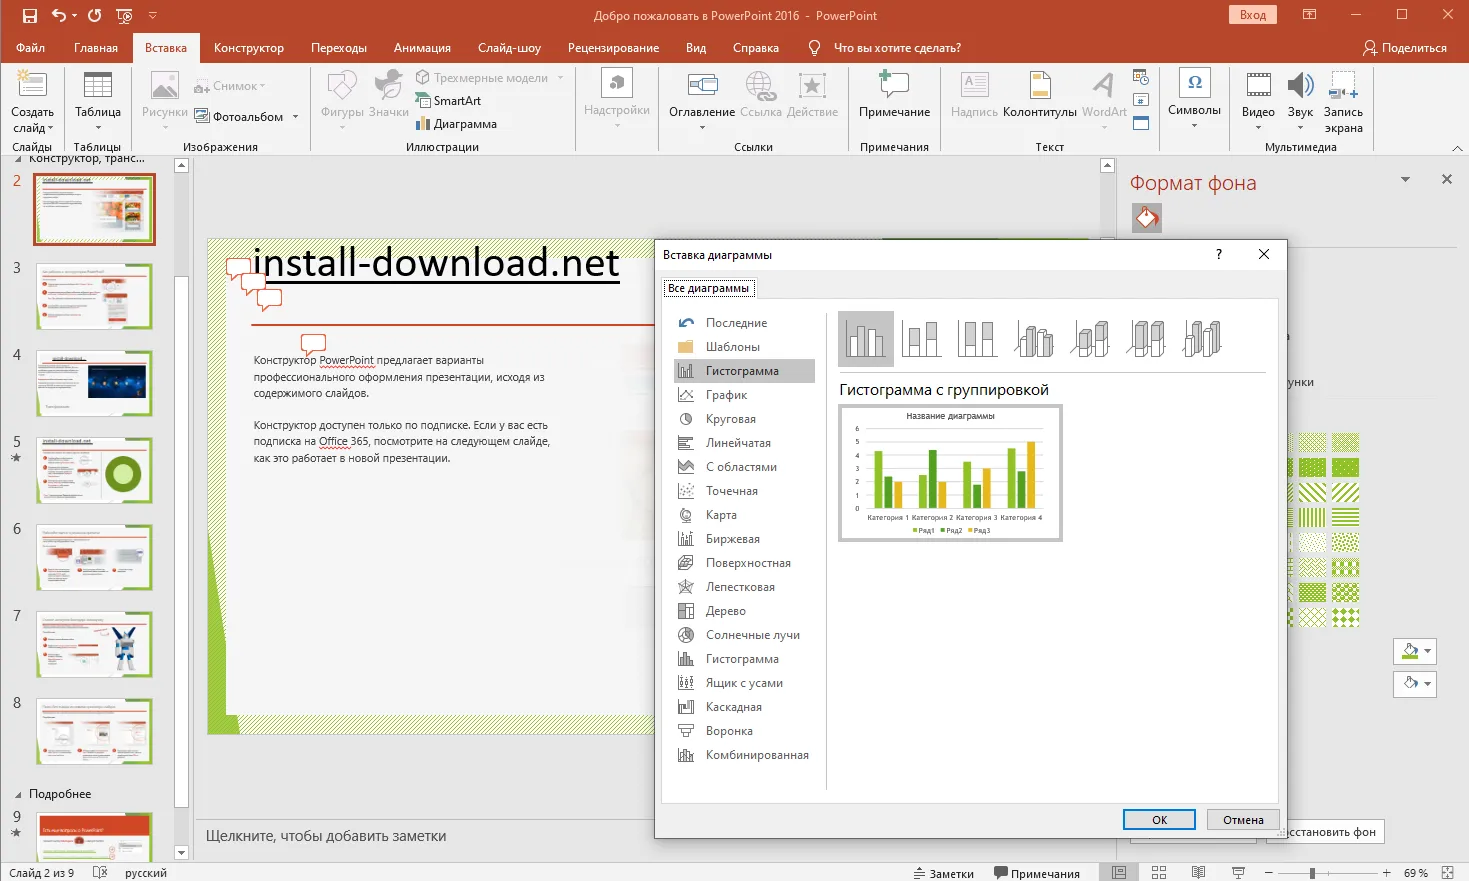Toggle the Примечания pane in status bar

[x=1036, y=873]
